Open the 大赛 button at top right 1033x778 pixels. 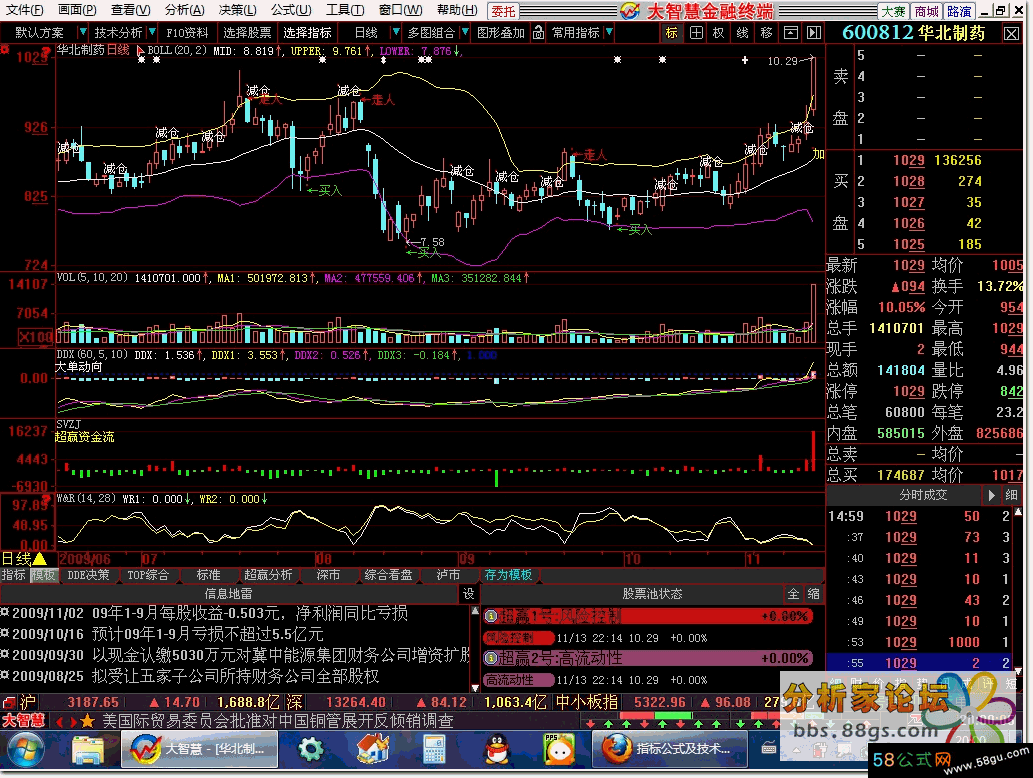(x=893, y=11)
